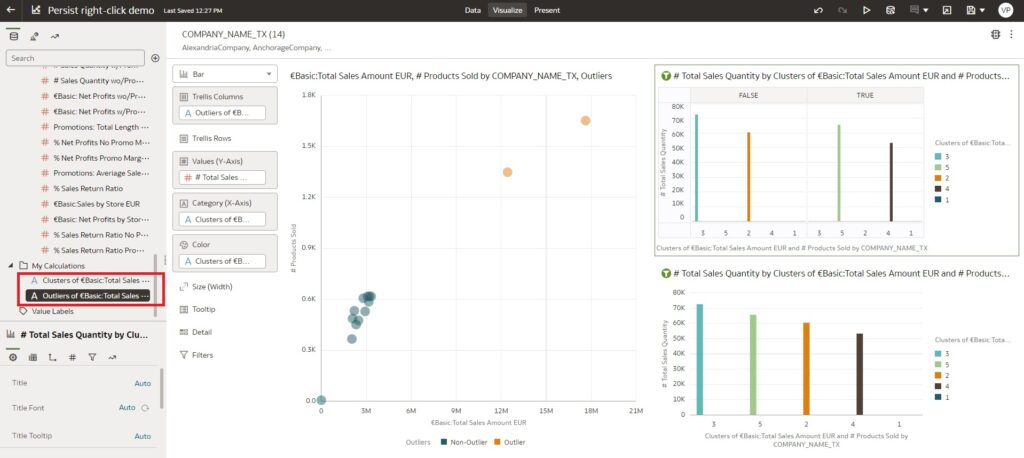The image size is (1024, 458).
Task: Click the refresh data icon in header
Action: click(x=889, y=10)
